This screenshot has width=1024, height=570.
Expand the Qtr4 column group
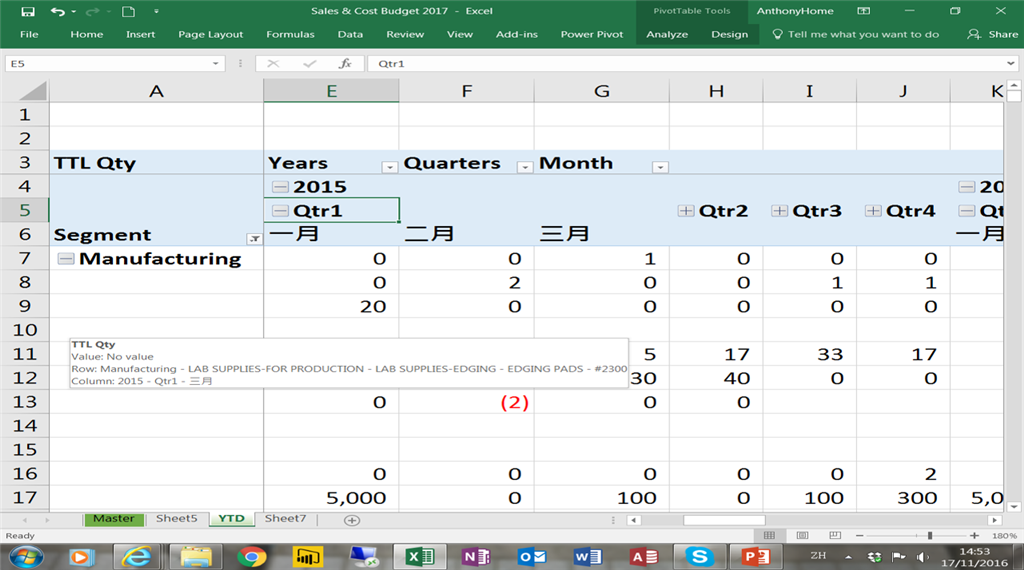(x=873, y=211)
